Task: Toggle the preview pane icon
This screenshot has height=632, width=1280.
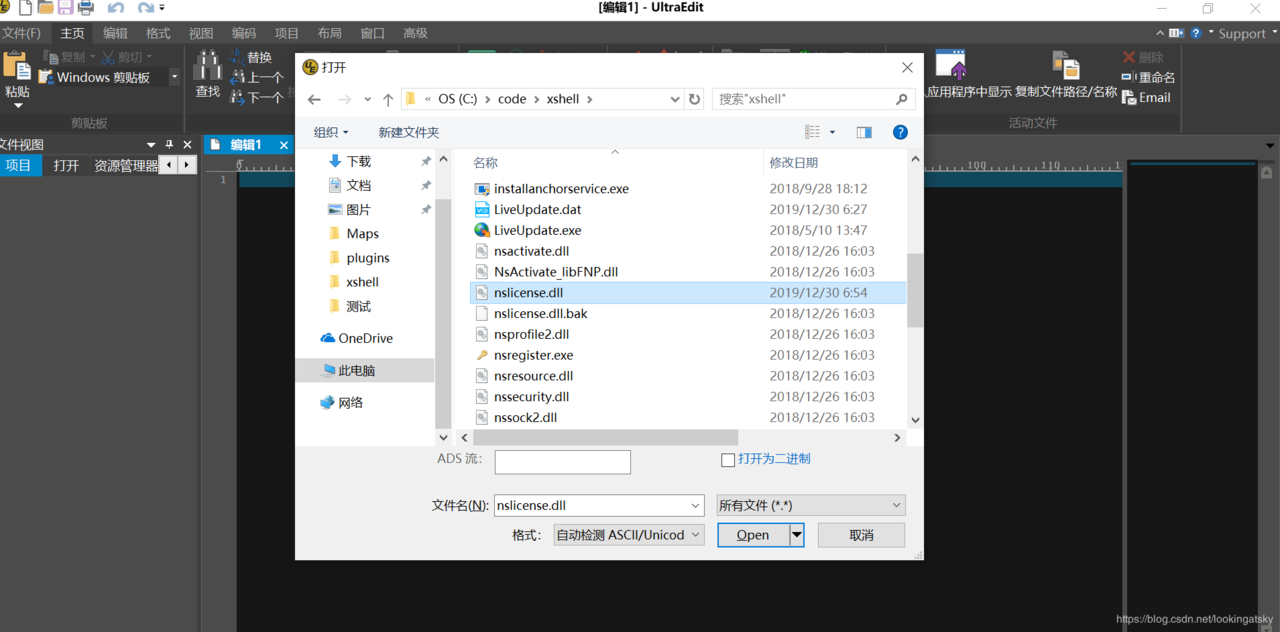Action: click(x=864, y=132)
